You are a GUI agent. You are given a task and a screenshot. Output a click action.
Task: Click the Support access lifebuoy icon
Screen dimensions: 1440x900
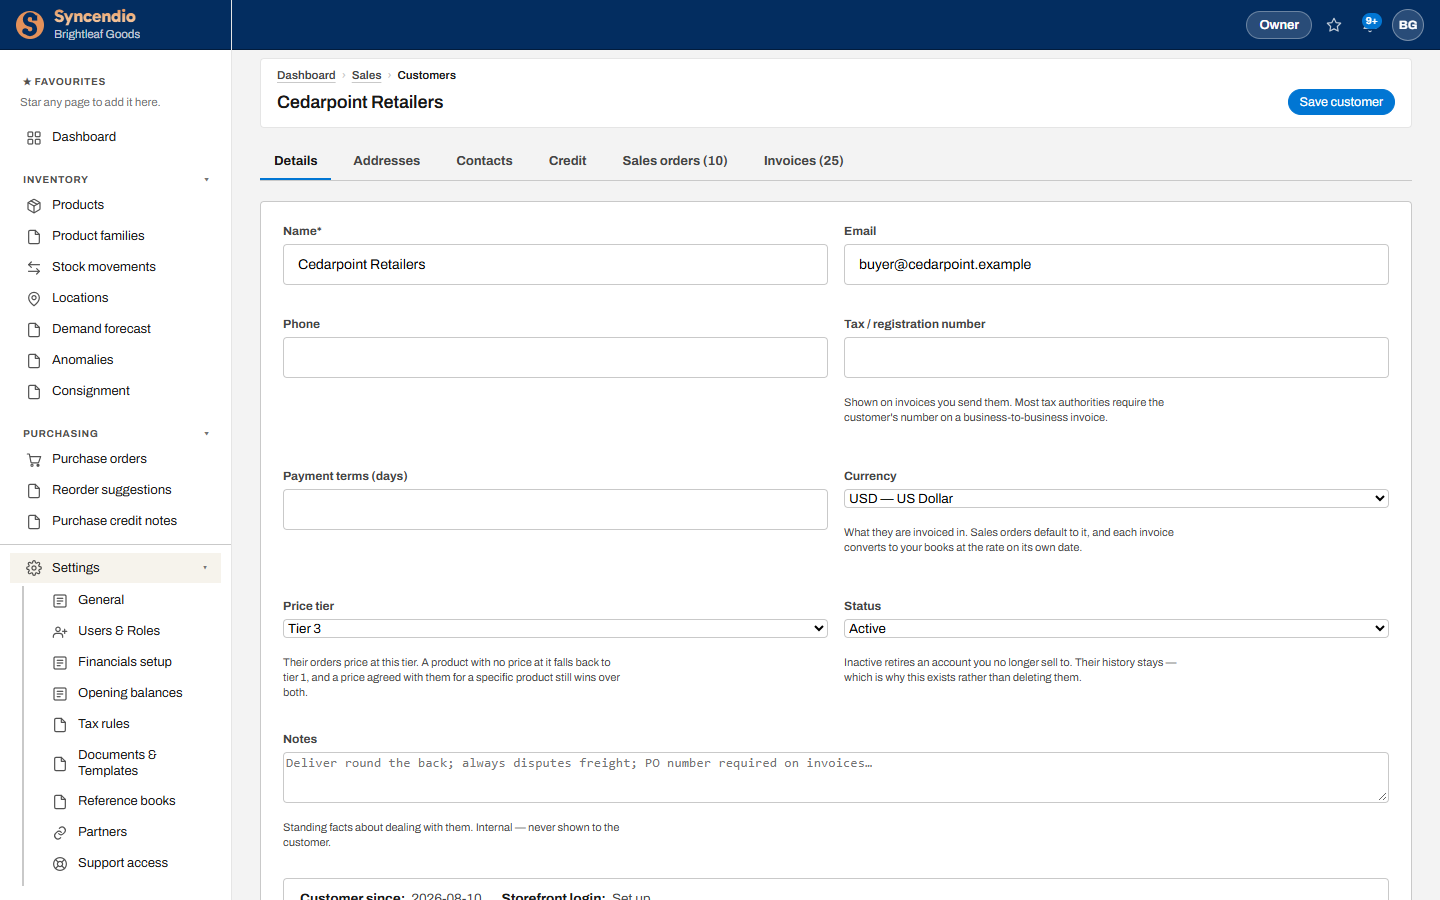(x=60, y=863)
